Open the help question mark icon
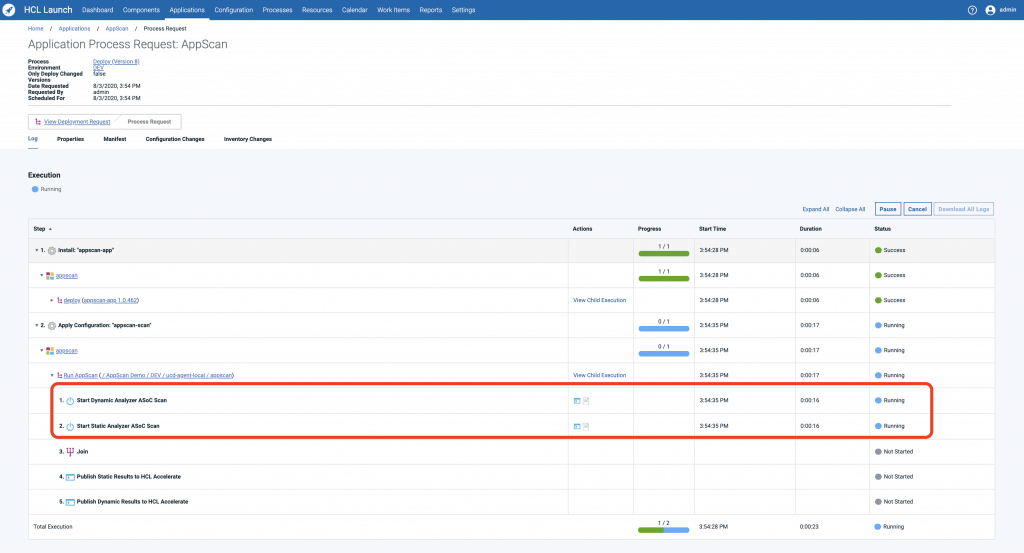This screenshot has height=553, width=1024. click(972, 10)
